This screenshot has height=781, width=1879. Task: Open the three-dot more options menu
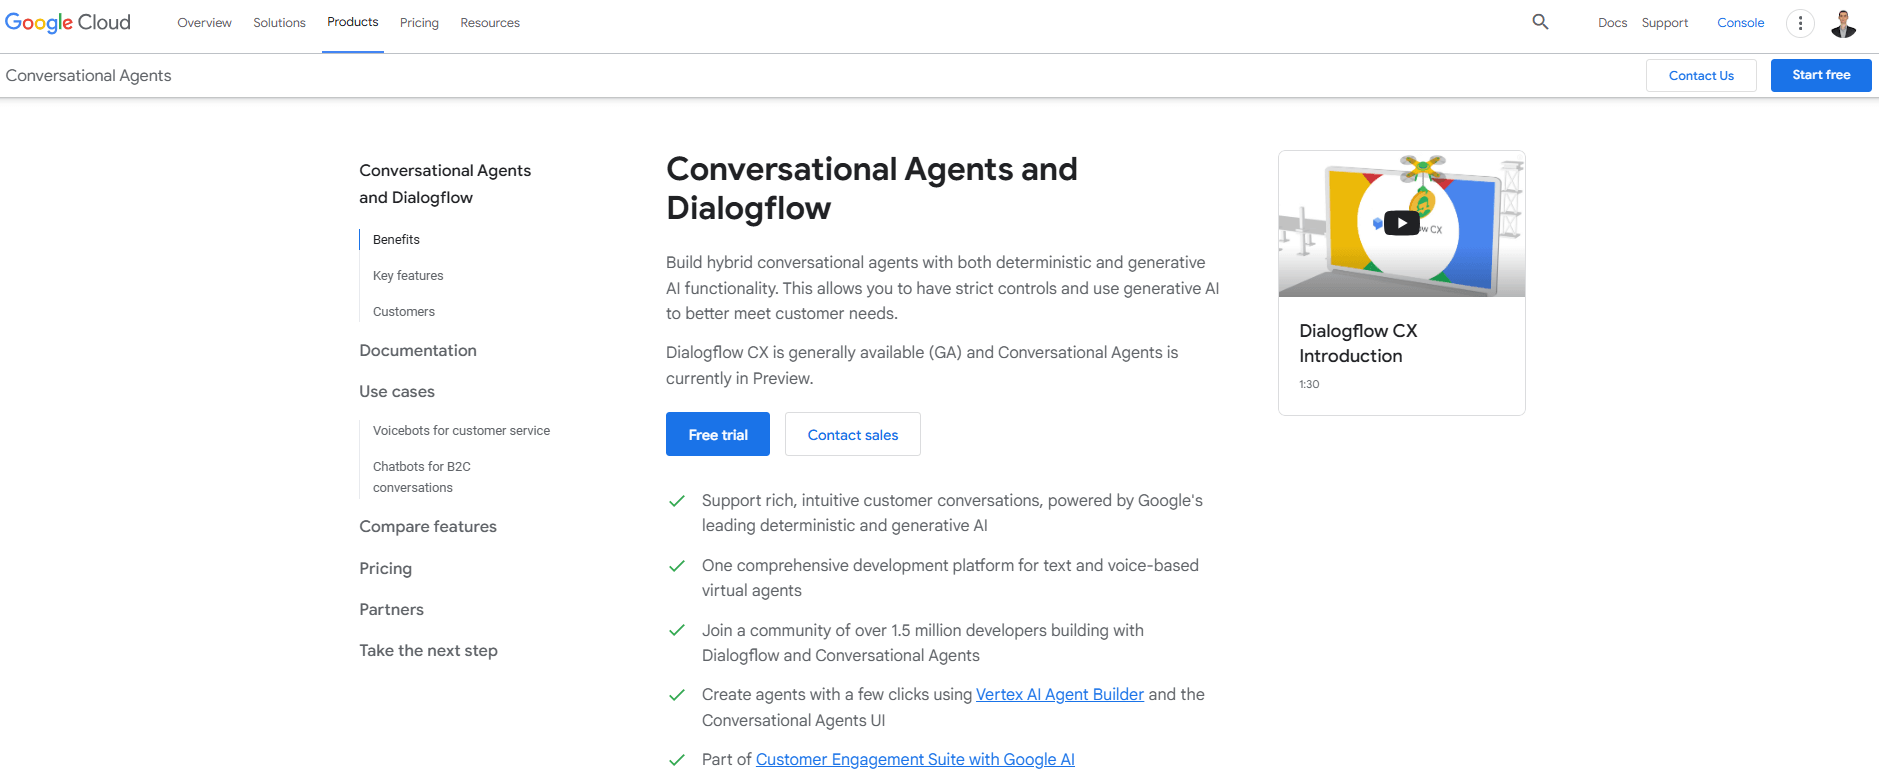(x=1800, y=23)
